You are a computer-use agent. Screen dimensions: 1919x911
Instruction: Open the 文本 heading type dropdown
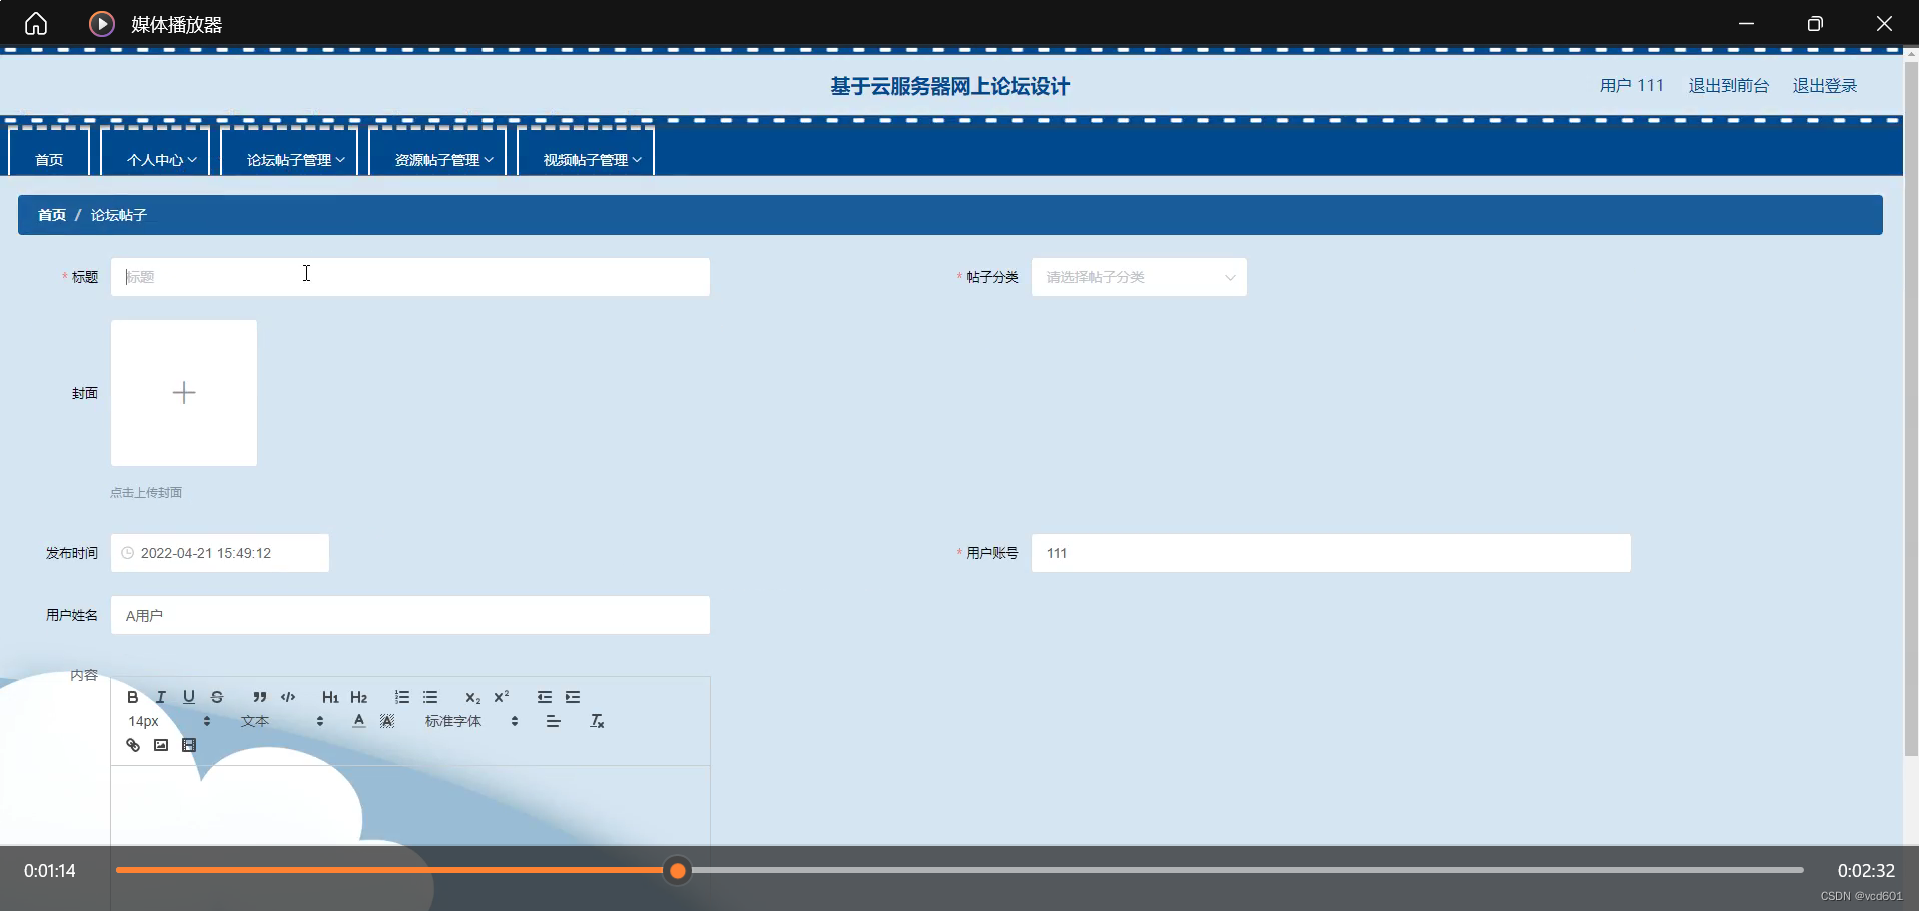(x=282, y=721)
